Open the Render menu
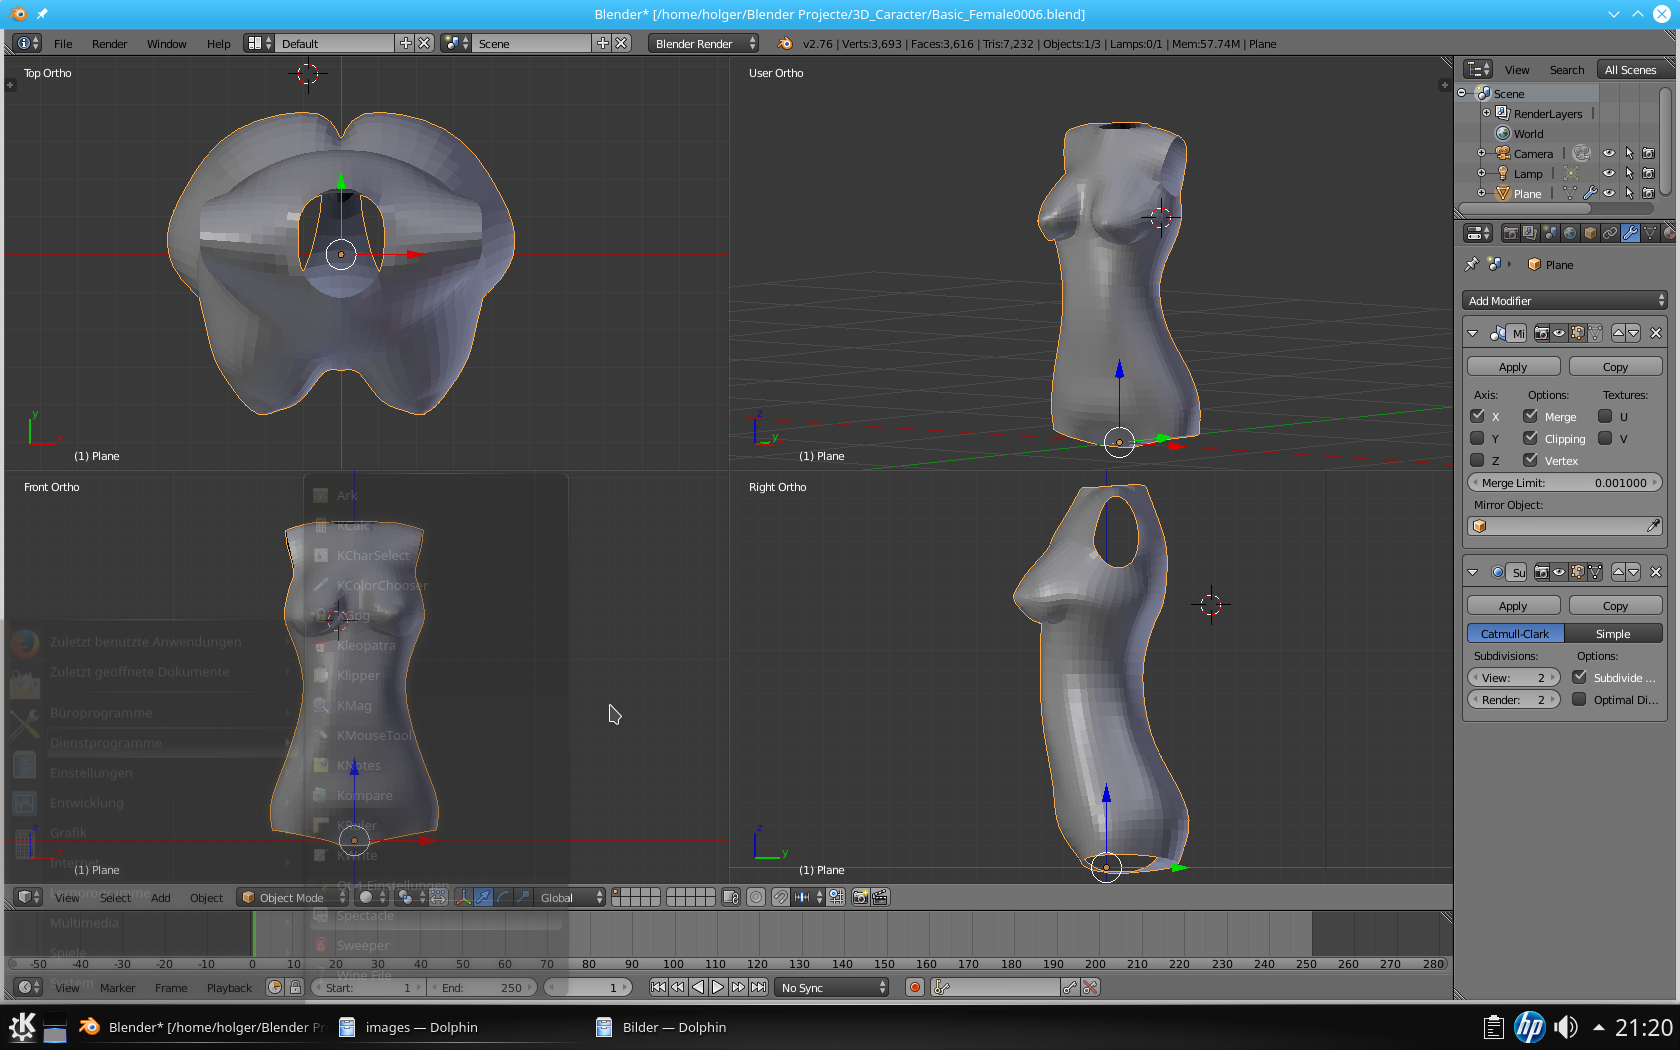1680x1050 pixels. [x=109, y=43]
